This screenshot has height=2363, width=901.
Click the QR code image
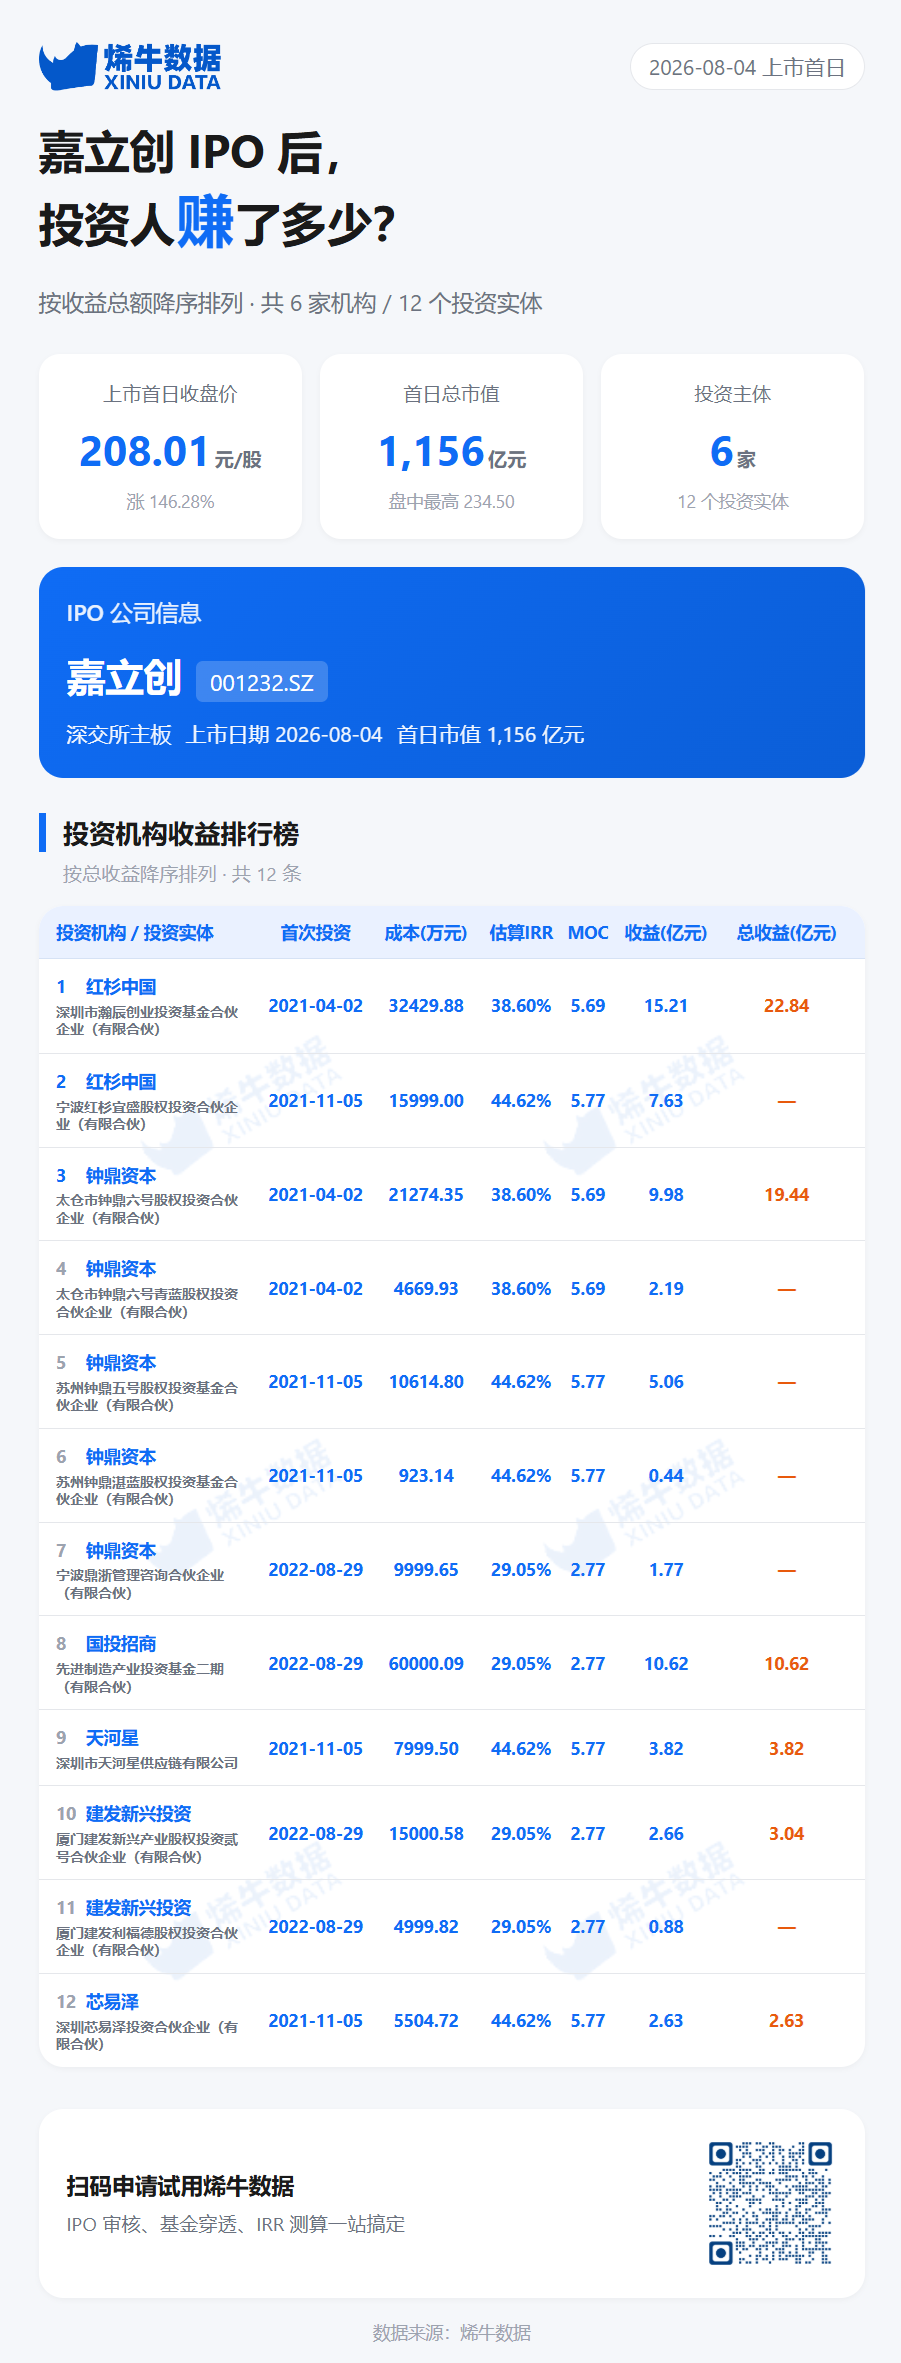coord(770,2202)
